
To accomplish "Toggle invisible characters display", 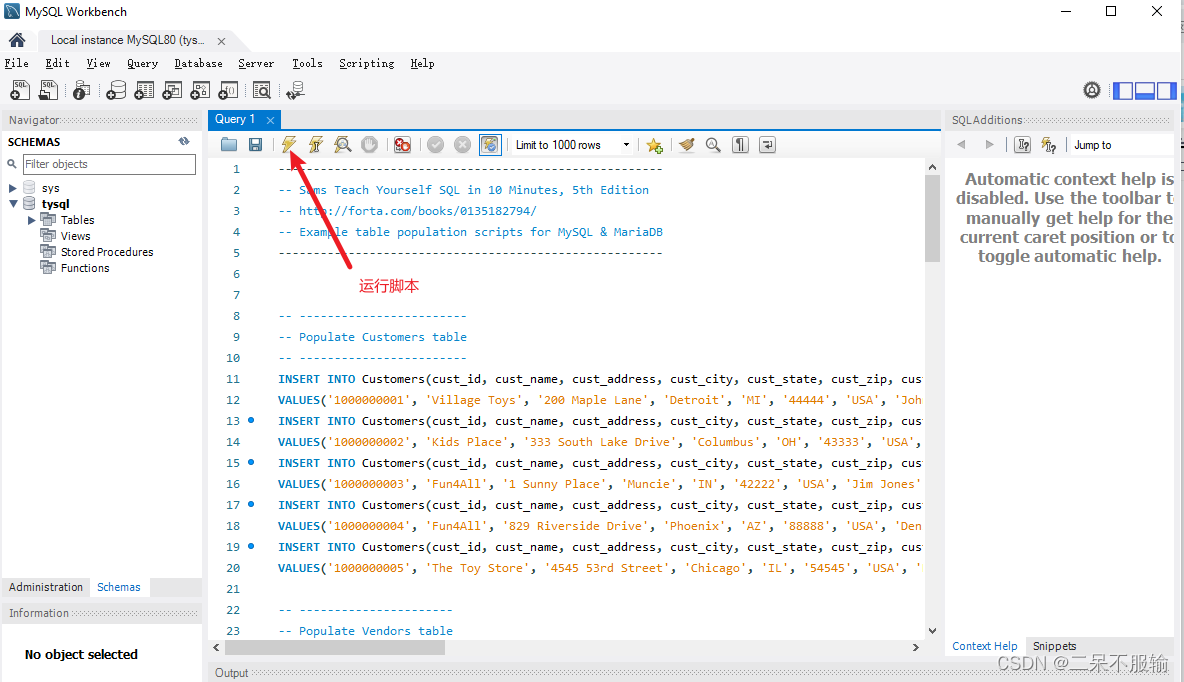I will coord(740,144).
